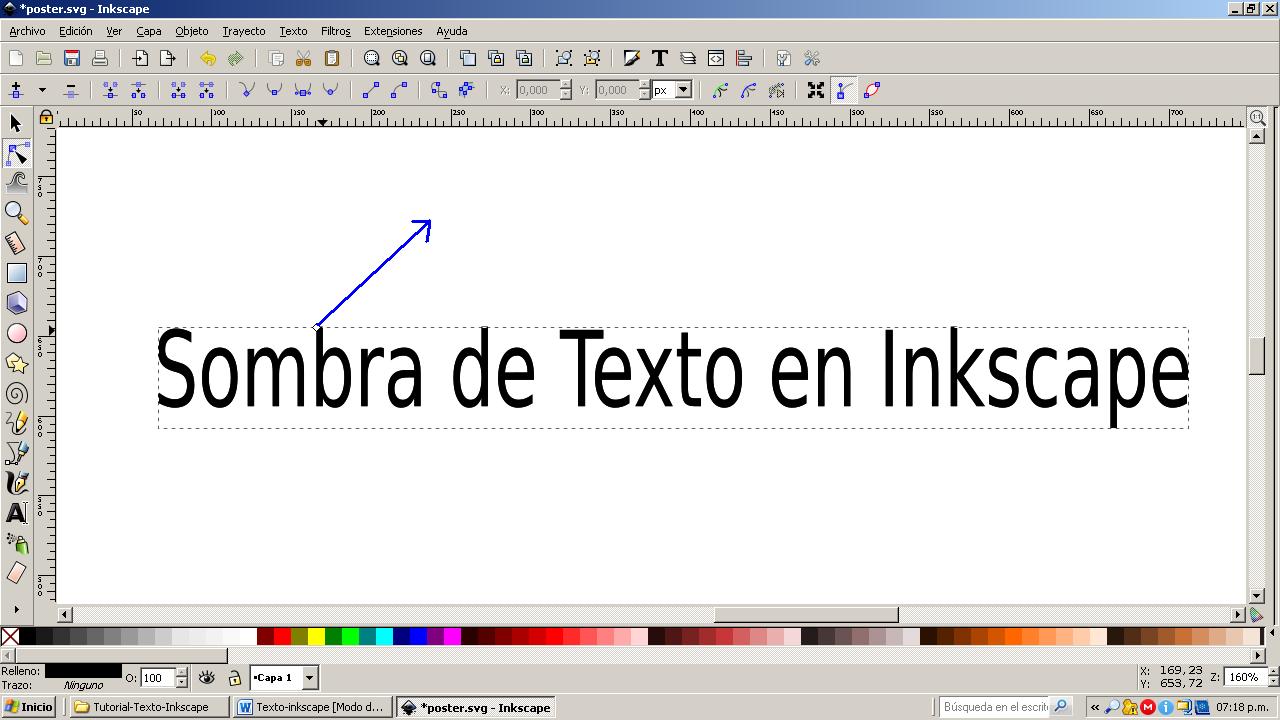The image size is (1280, 720).
Task: Open the Filtros menu
Action: pos(336,31)
